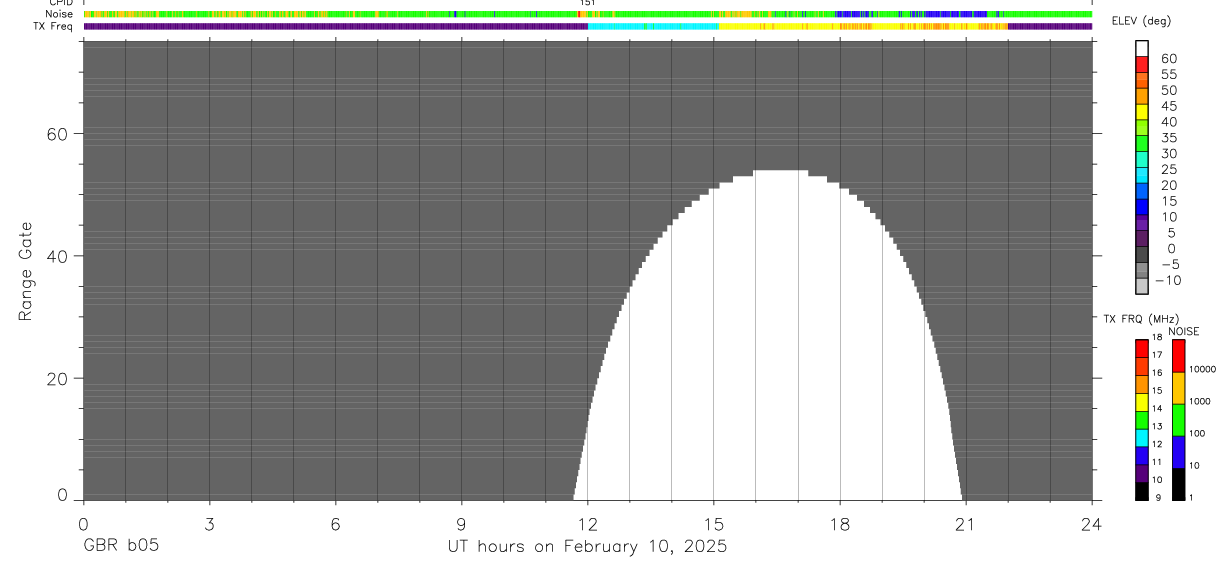The image size is (1228, 567).
Task: Click the white top swatch of ELEV colorbar
Action: click(1142, 48)
